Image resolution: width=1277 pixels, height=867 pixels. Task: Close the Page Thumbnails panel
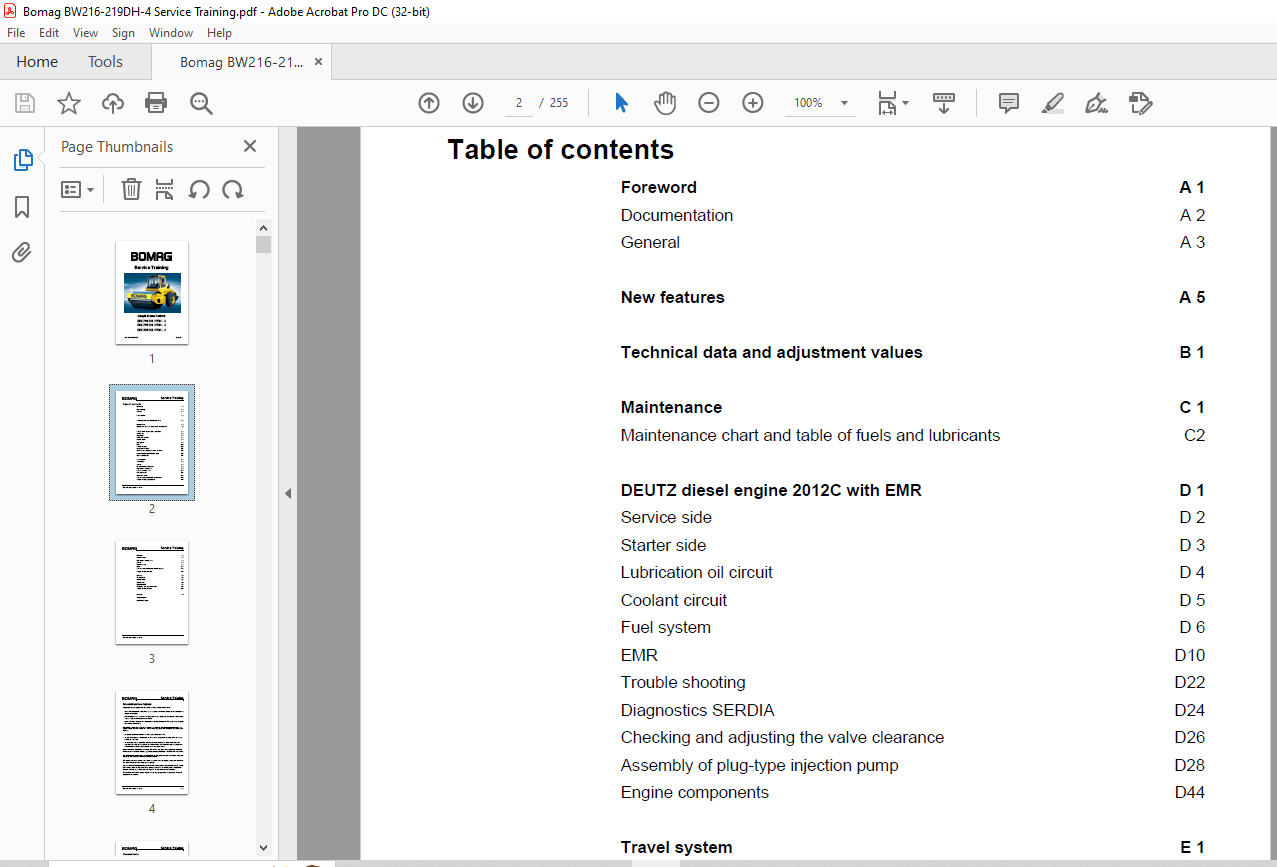pyautogui.click(x=250, y=146)
